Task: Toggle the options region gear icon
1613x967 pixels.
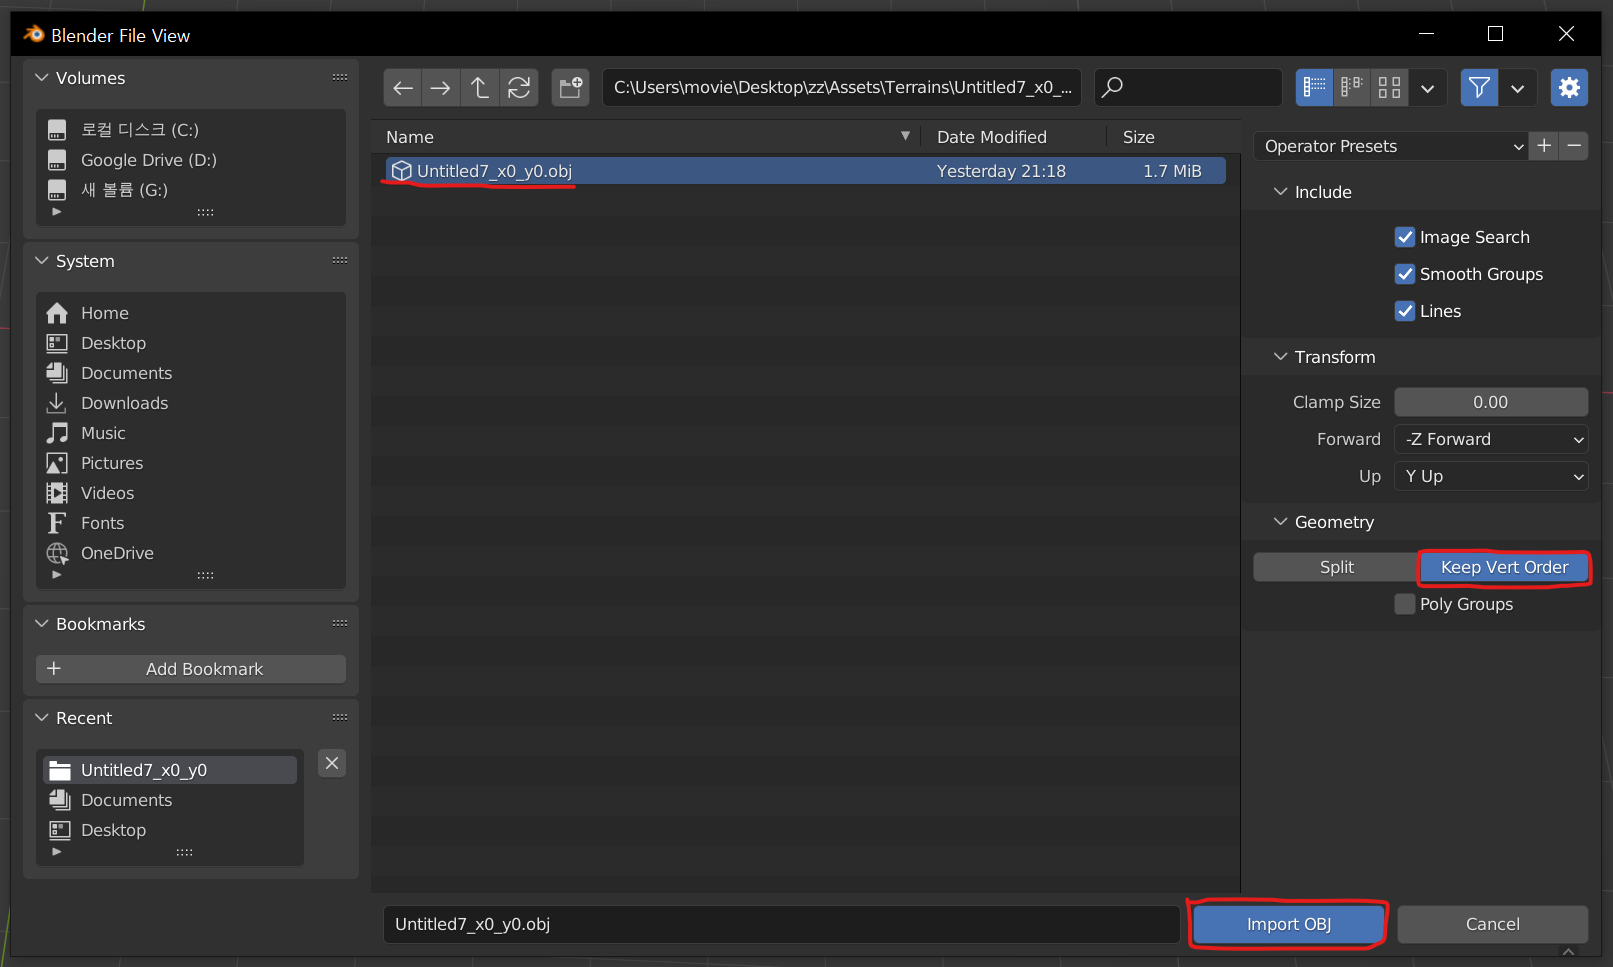Action: pyautogui.click(x=1569, y=88)
